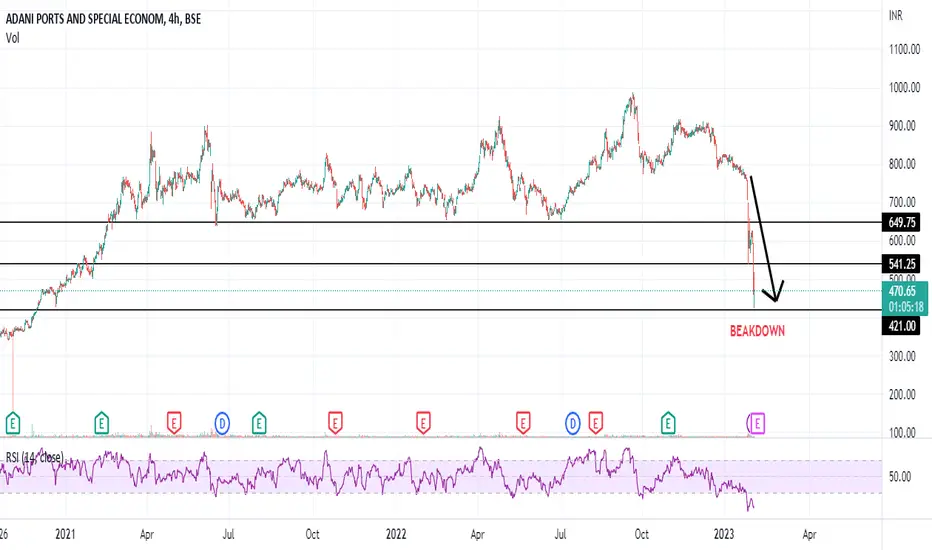Click the 900.00 price axis label
This screenshot has width=932, height=550.
pyautogui.click(x=902, y=126)
